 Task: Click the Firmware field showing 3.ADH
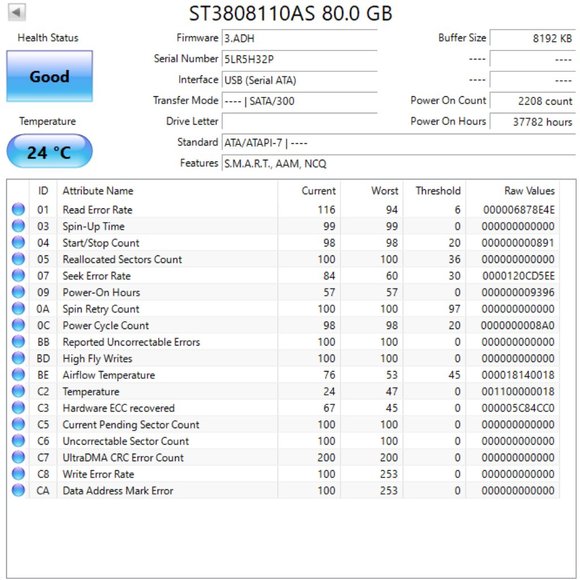click(x=299, y=38)
